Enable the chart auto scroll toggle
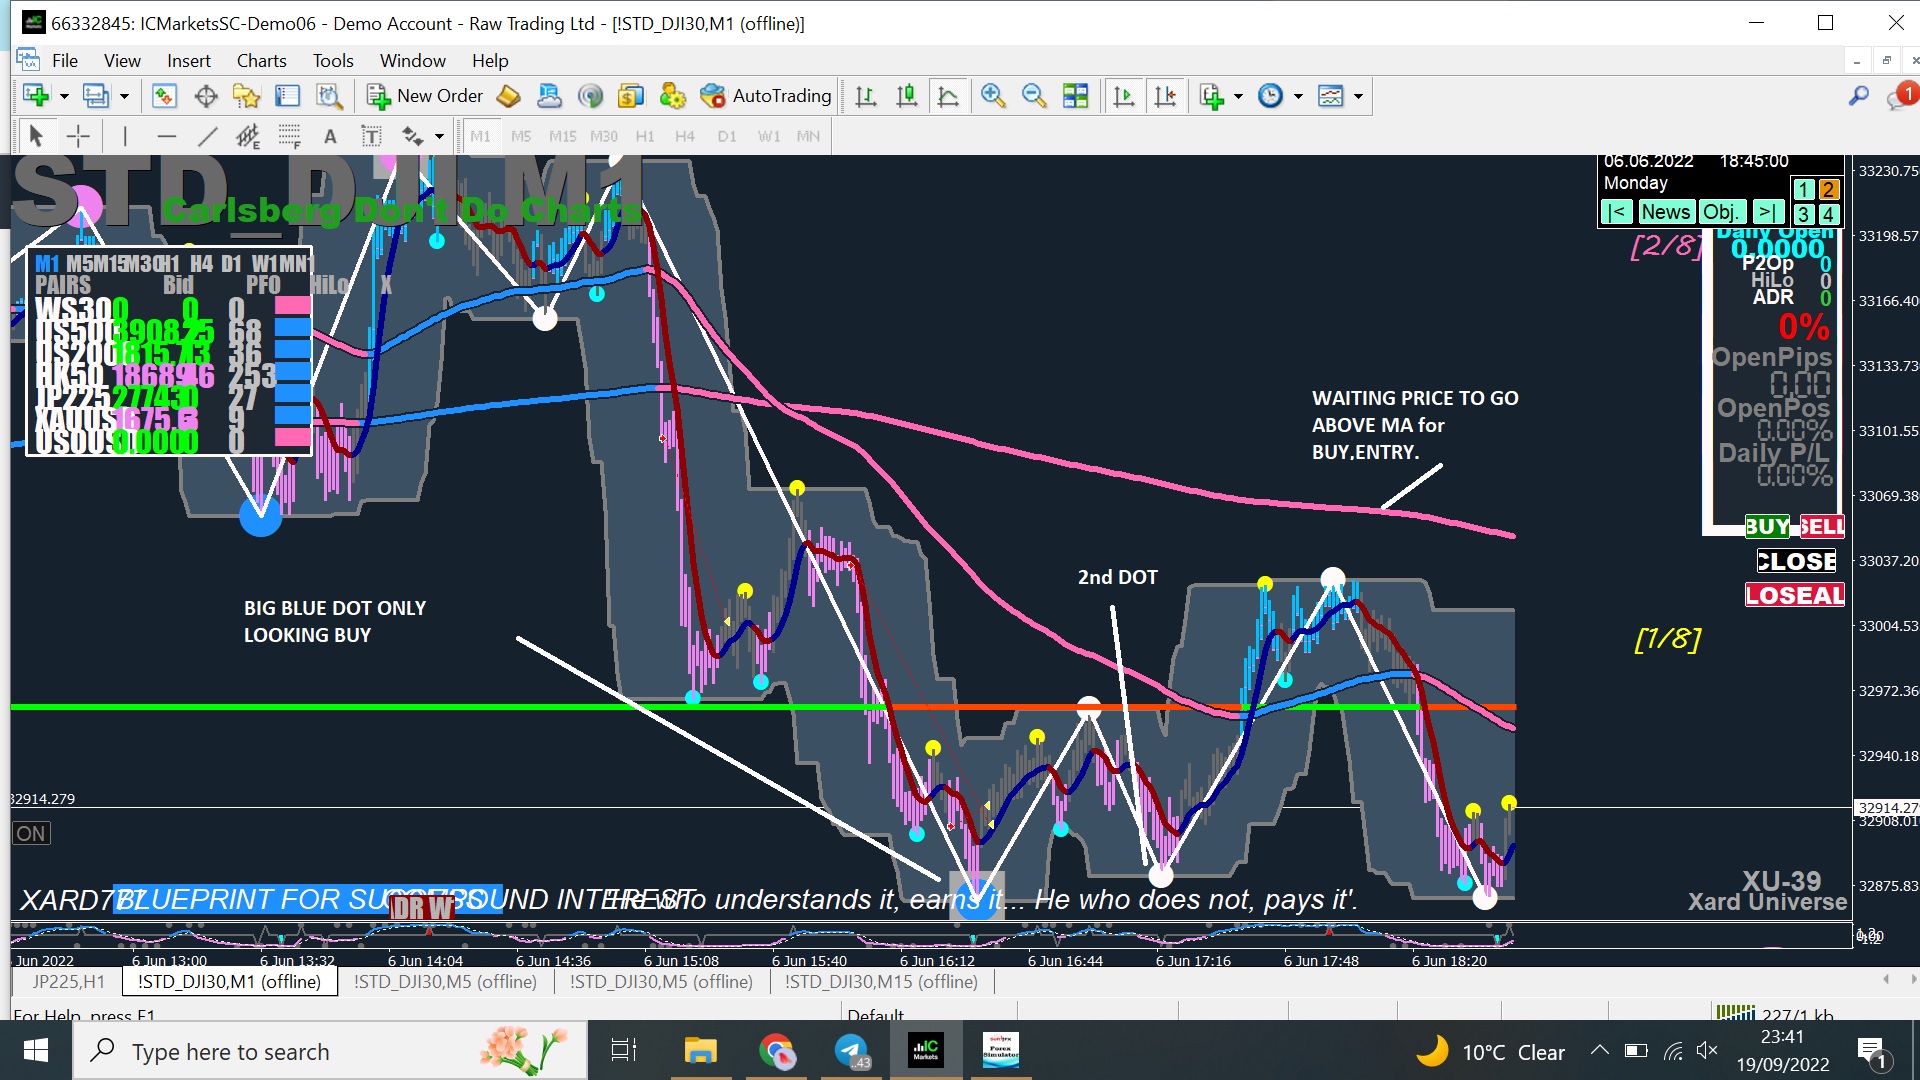1920x1080 pixels. [x=1124, y=96]
